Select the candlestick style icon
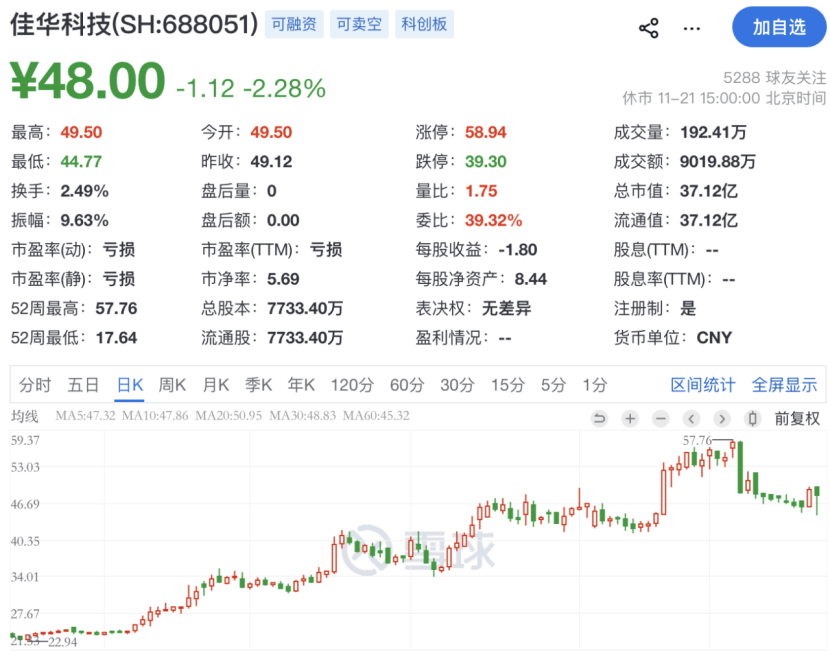The height and width of the screenshot is (651, 830). [752, 418]
